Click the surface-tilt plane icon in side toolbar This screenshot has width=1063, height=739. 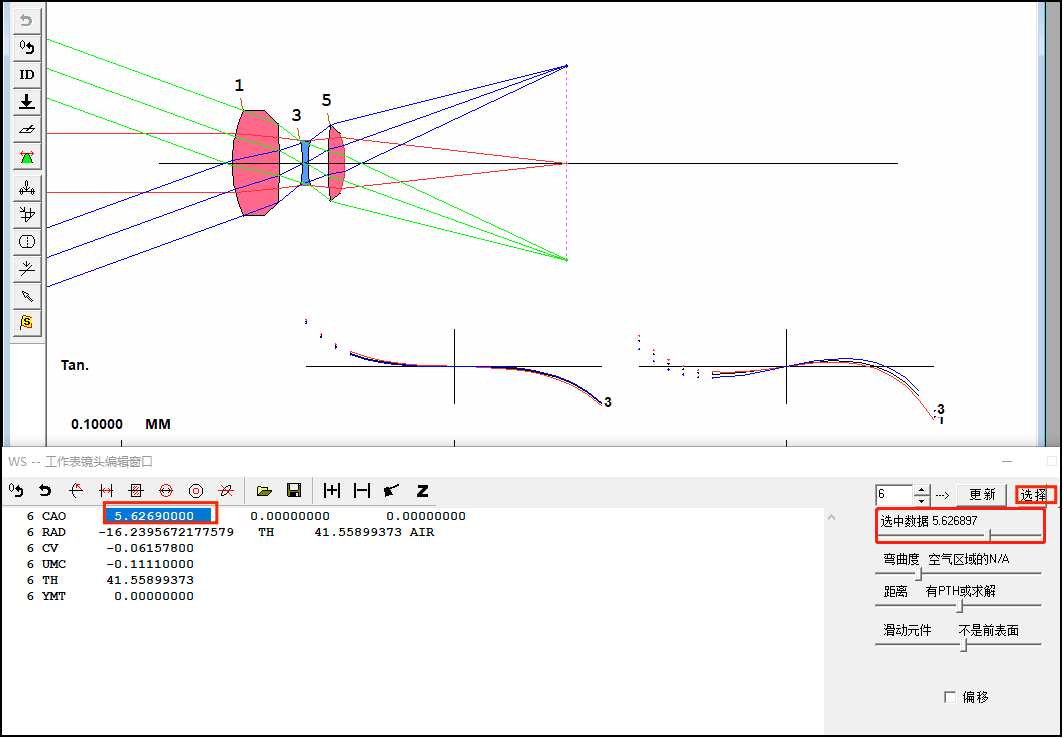click(x=26, y=129)
